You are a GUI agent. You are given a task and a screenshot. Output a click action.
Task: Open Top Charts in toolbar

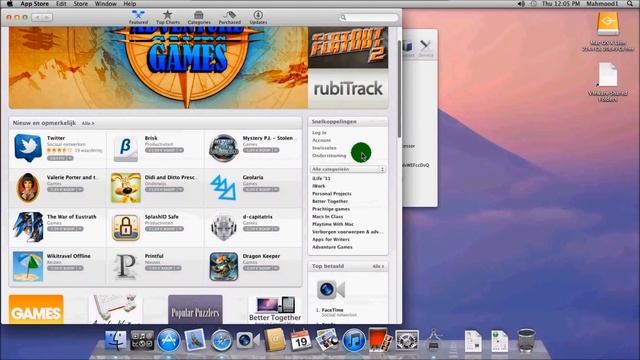(x=167, y=17)
